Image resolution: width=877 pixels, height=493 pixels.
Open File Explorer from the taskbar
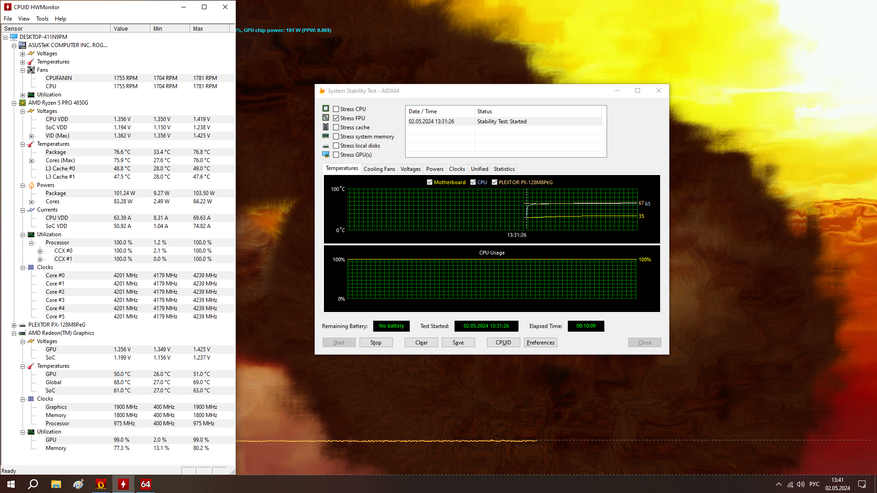click(56, 484)
